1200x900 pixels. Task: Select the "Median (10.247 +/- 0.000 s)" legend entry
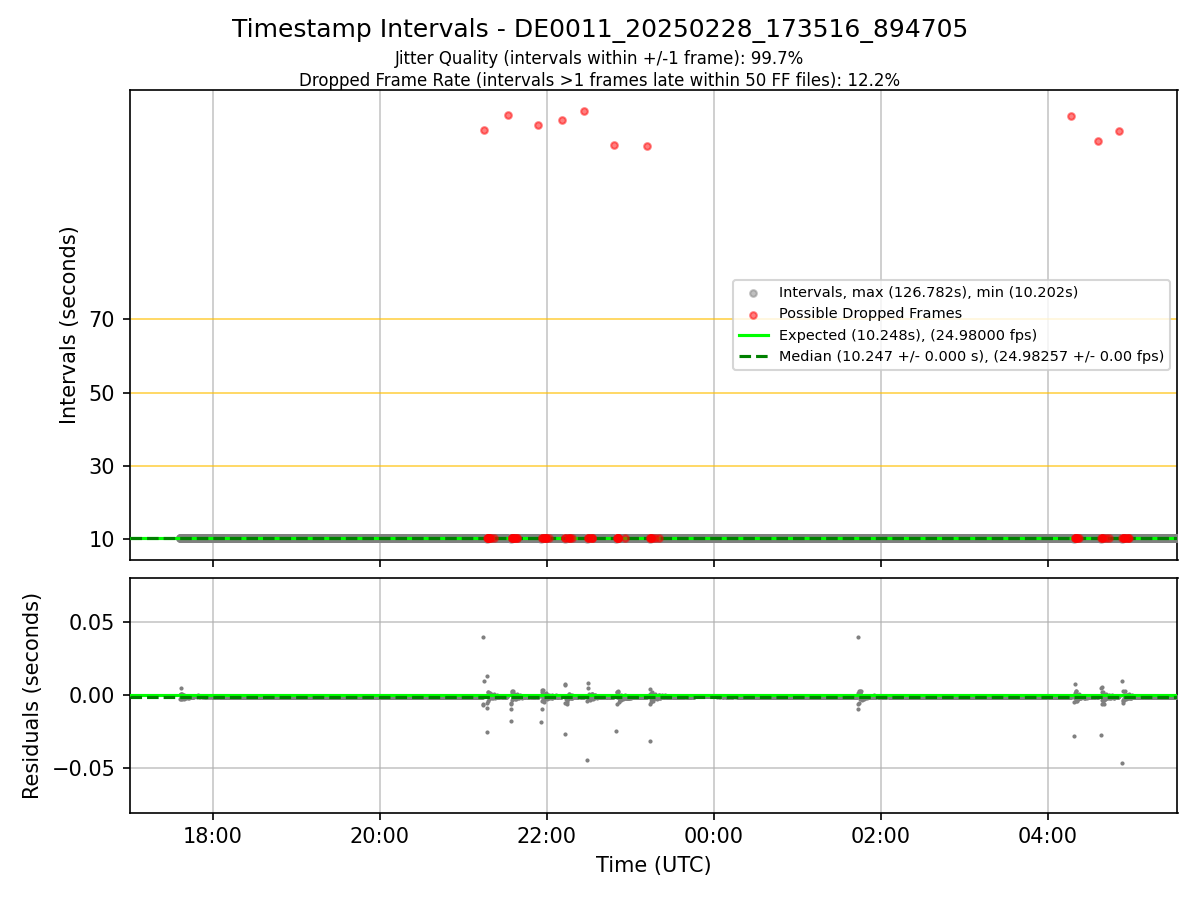tap(971, 356)
